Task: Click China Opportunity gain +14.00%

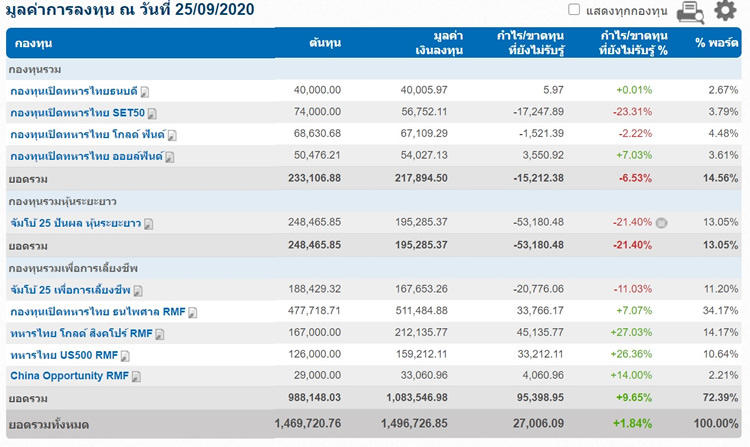Action: pos(631,375)
